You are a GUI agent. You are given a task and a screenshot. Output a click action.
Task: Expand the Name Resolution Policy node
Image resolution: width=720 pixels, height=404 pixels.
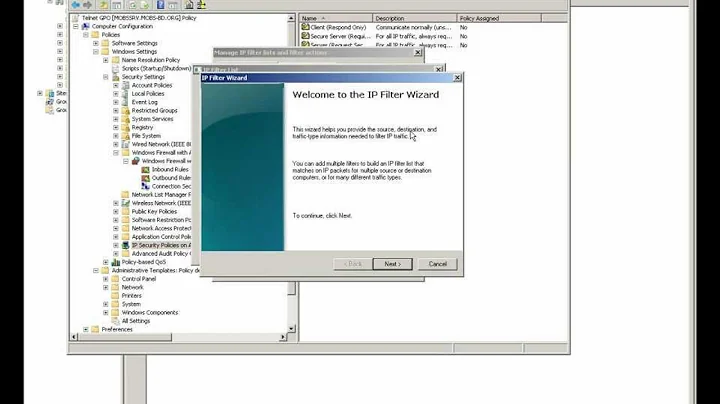(106, 60)
